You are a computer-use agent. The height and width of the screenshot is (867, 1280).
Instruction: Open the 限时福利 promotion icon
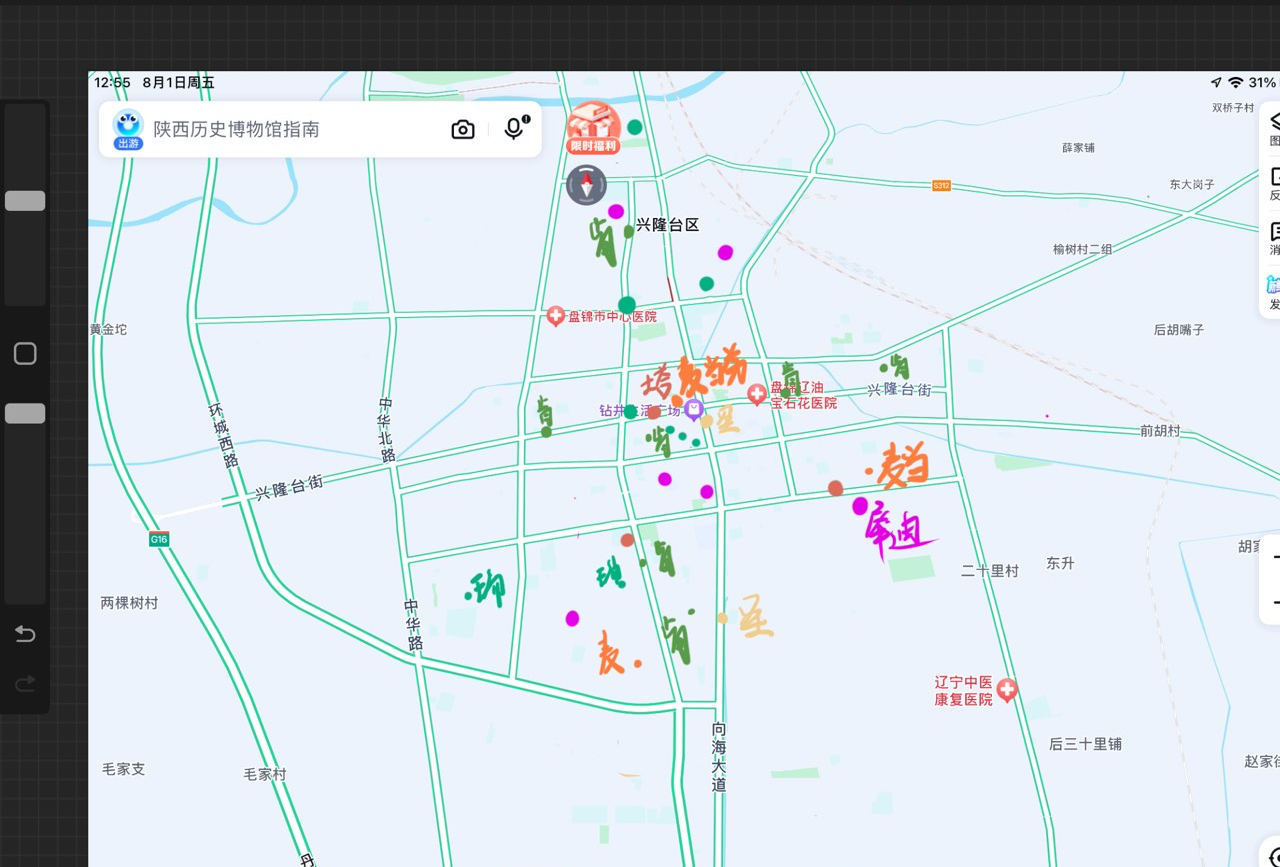click(x=594, y=128)
